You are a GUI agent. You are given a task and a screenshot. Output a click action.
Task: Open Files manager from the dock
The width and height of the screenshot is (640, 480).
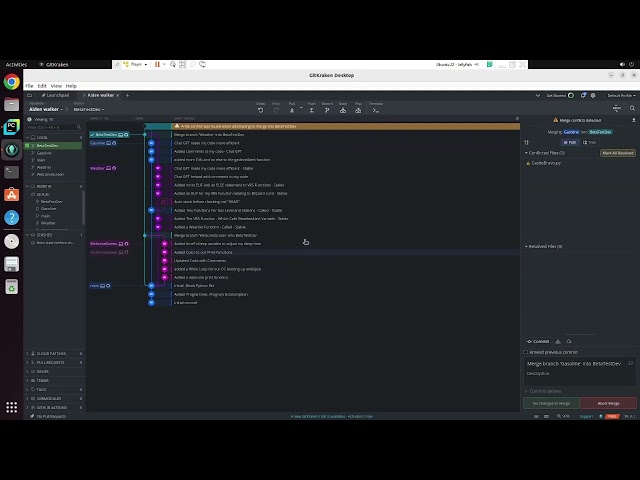(x=11, y=104)
